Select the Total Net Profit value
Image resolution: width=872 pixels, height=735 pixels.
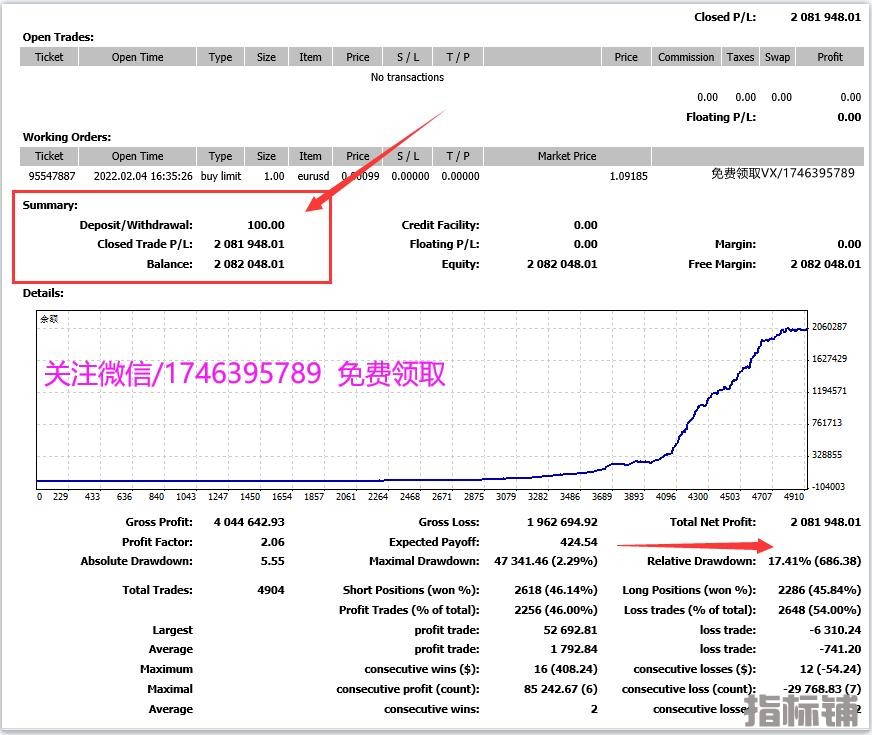click(x=825, y=522)
